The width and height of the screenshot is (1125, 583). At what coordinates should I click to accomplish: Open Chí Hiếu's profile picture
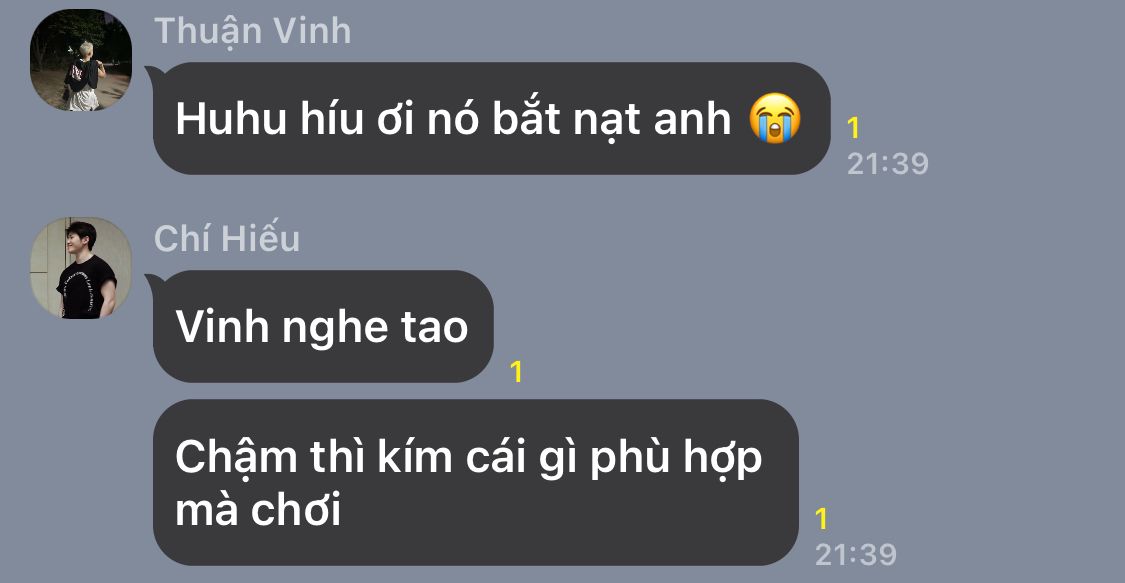click(80, 267)
